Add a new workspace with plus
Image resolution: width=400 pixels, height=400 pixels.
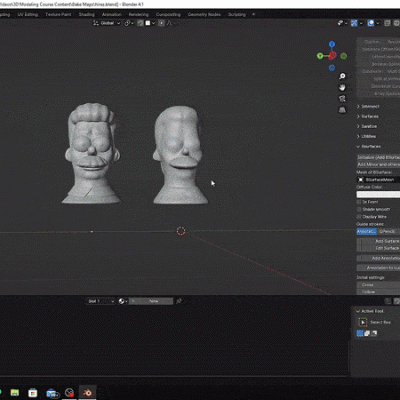(x=253, y=14)
